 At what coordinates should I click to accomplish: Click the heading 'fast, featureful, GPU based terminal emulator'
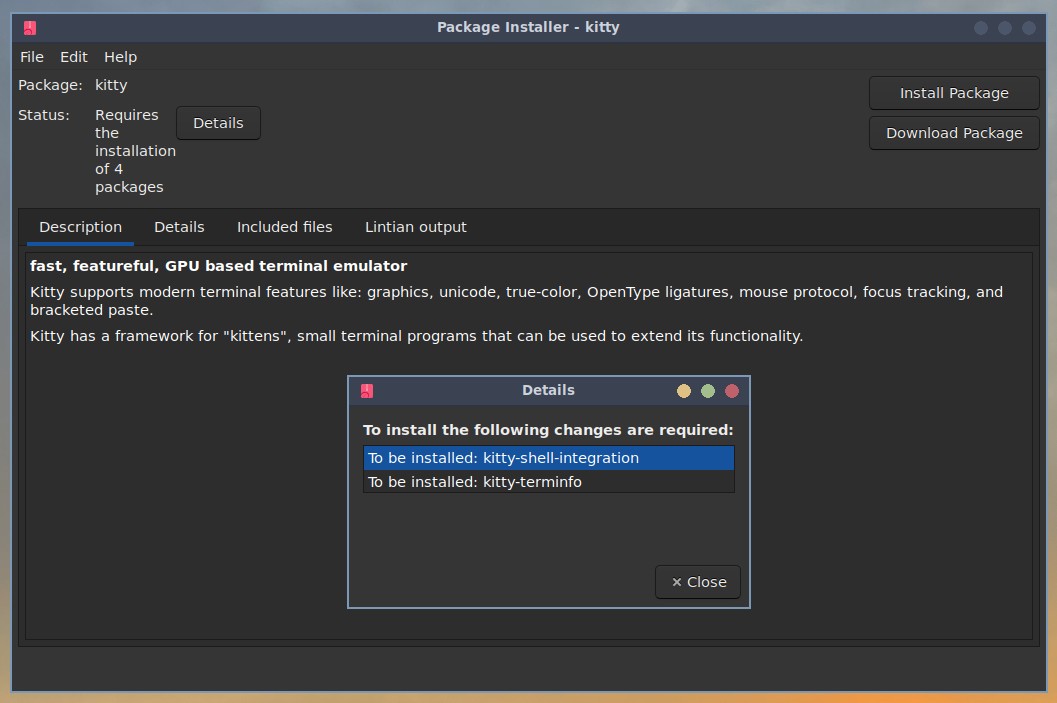click(x=218, y=266)
